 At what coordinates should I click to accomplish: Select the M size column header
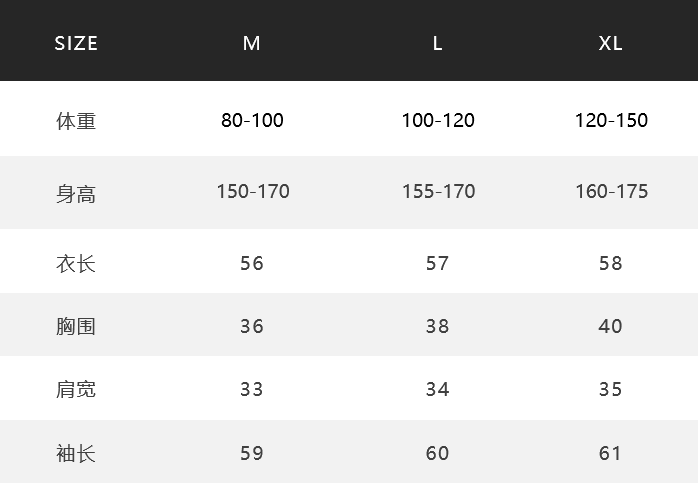[x=252, y=44]
